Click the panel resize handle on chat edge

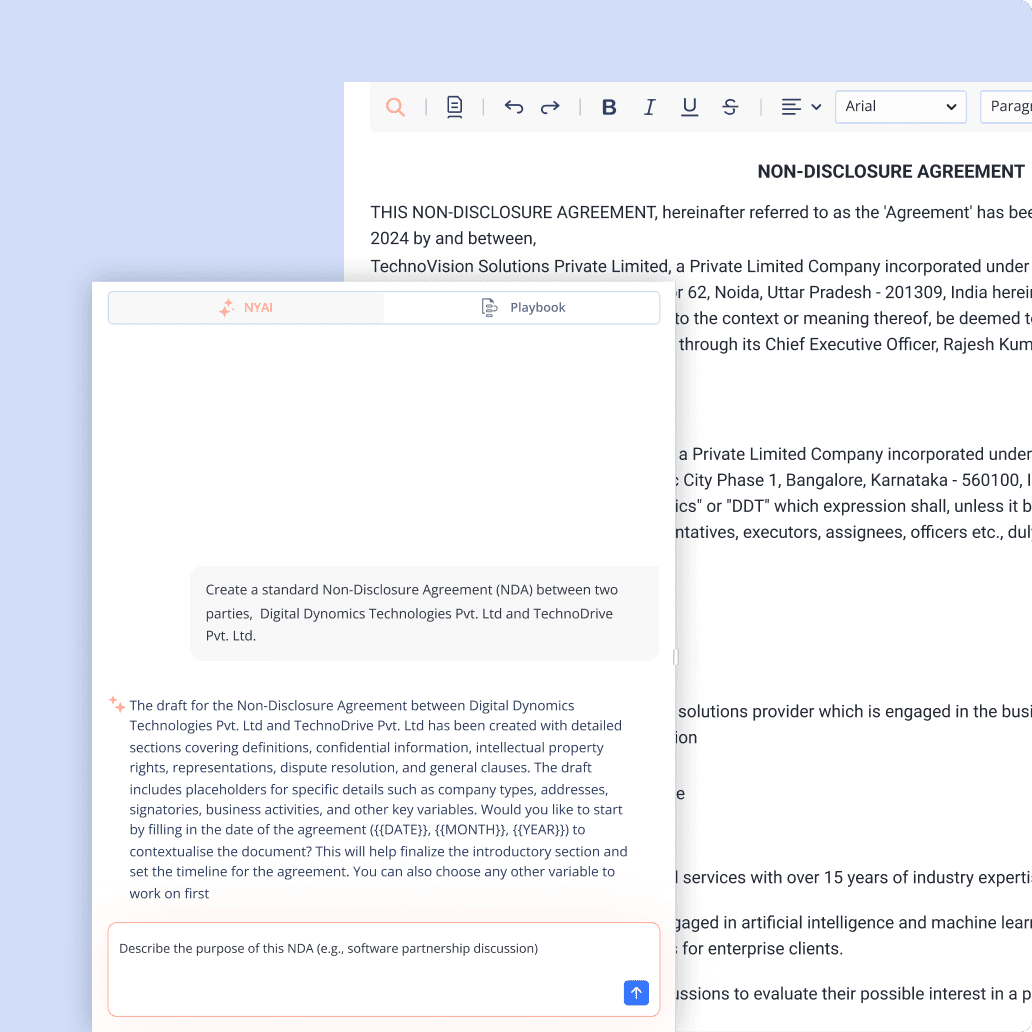click(x=675, y=657)
